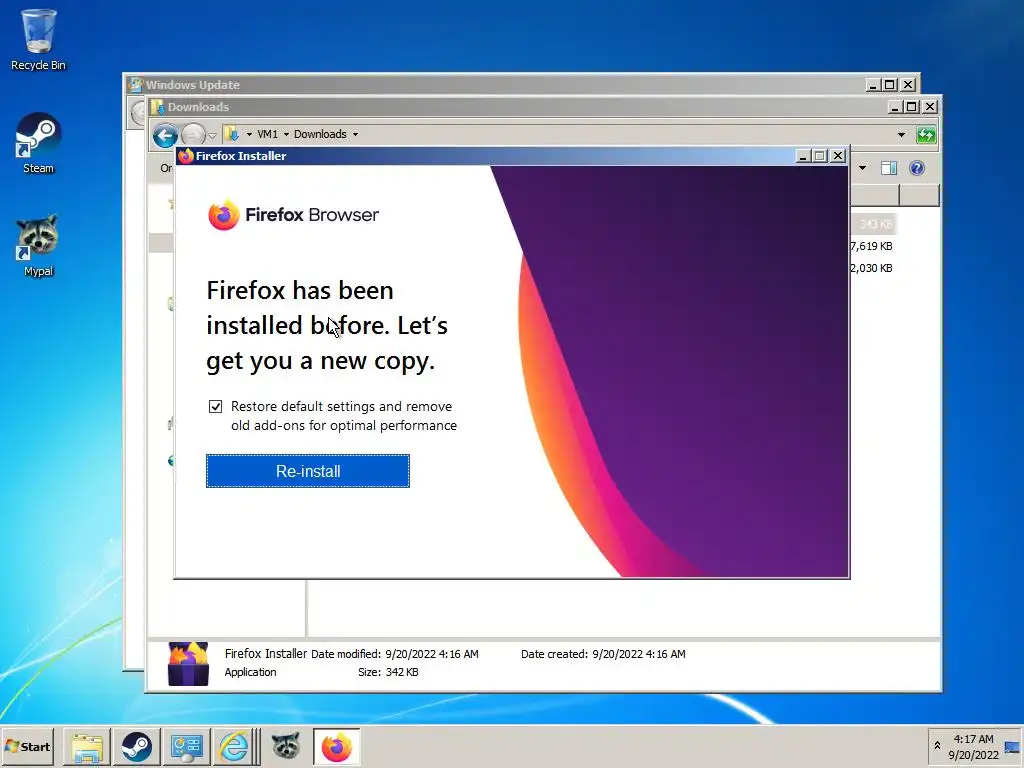This screenshot has height=768, width=1024.
Task: Open the view options dropdown arrow
Action: pos(863,168)
